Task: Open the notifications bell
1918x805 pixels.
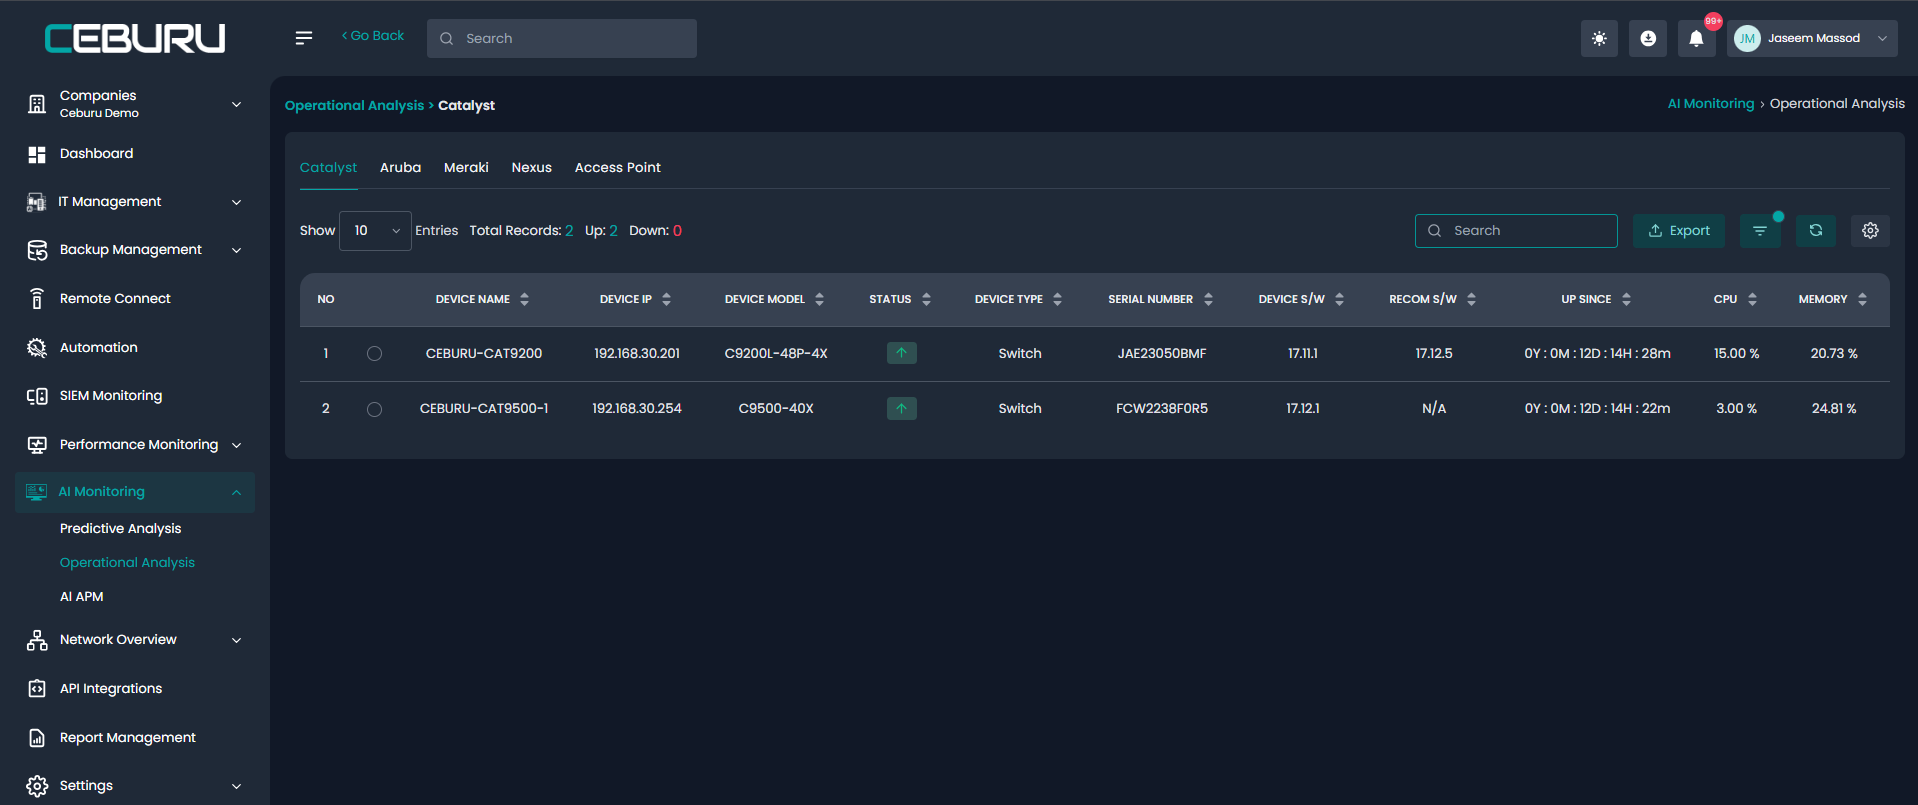Action: pyautogui.click(x=1696, y=38)
